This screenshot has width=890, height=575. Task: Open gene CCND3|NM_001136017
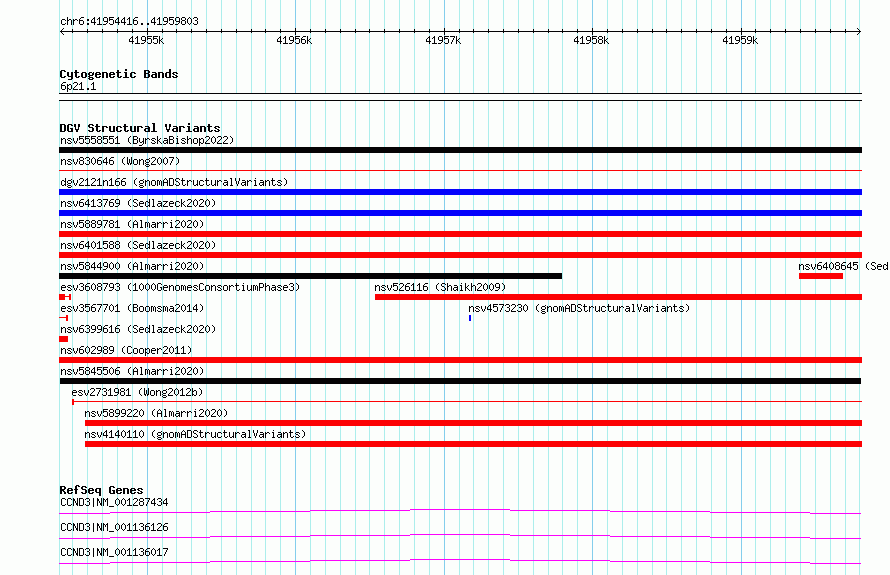[x=114, y=552]
